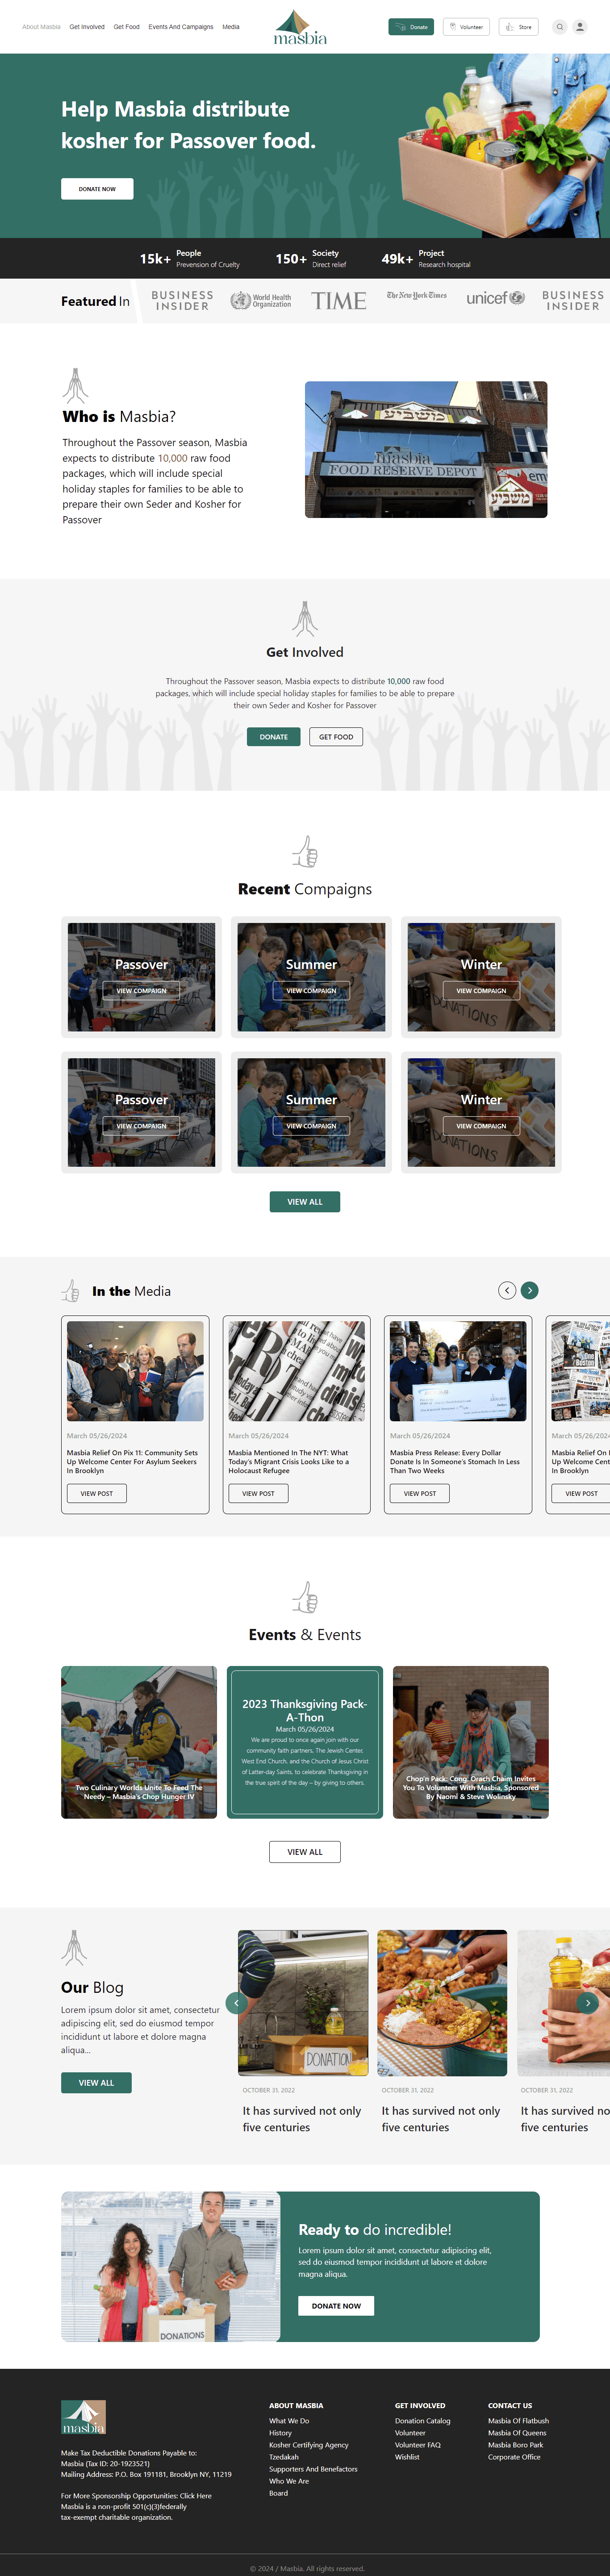Click Kosher Certifying Agency footer link
This screenshot has height=2576, width=610.
309,2445
